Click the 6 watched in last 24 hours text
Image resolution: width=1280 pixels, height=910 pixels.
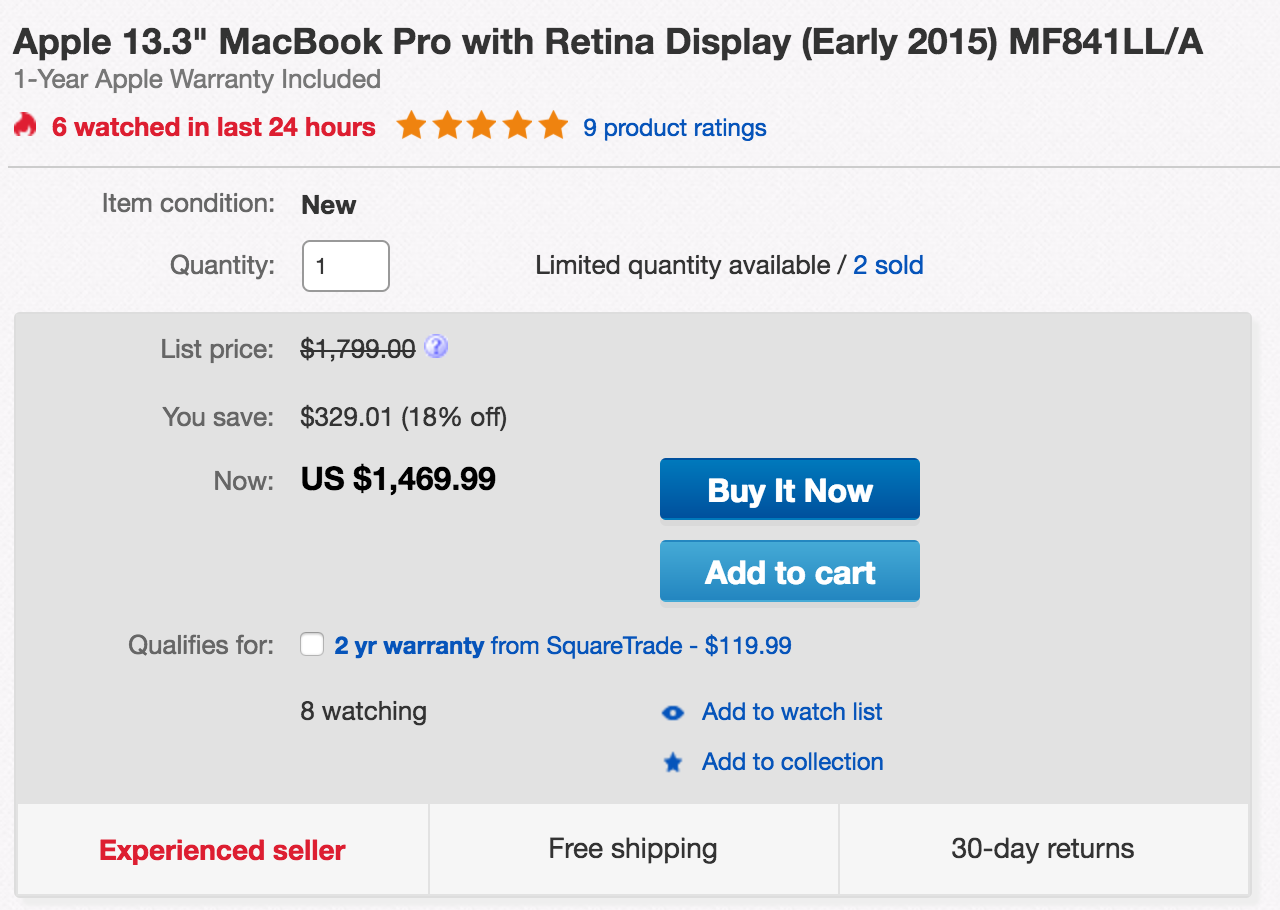[214, 127]
